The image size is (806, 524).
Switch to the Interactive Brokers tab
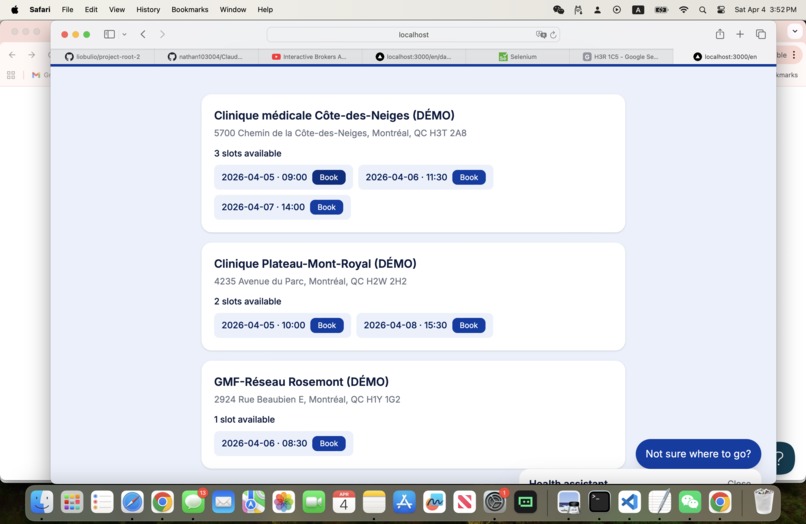pyautogui.click(x=310, y=57)
